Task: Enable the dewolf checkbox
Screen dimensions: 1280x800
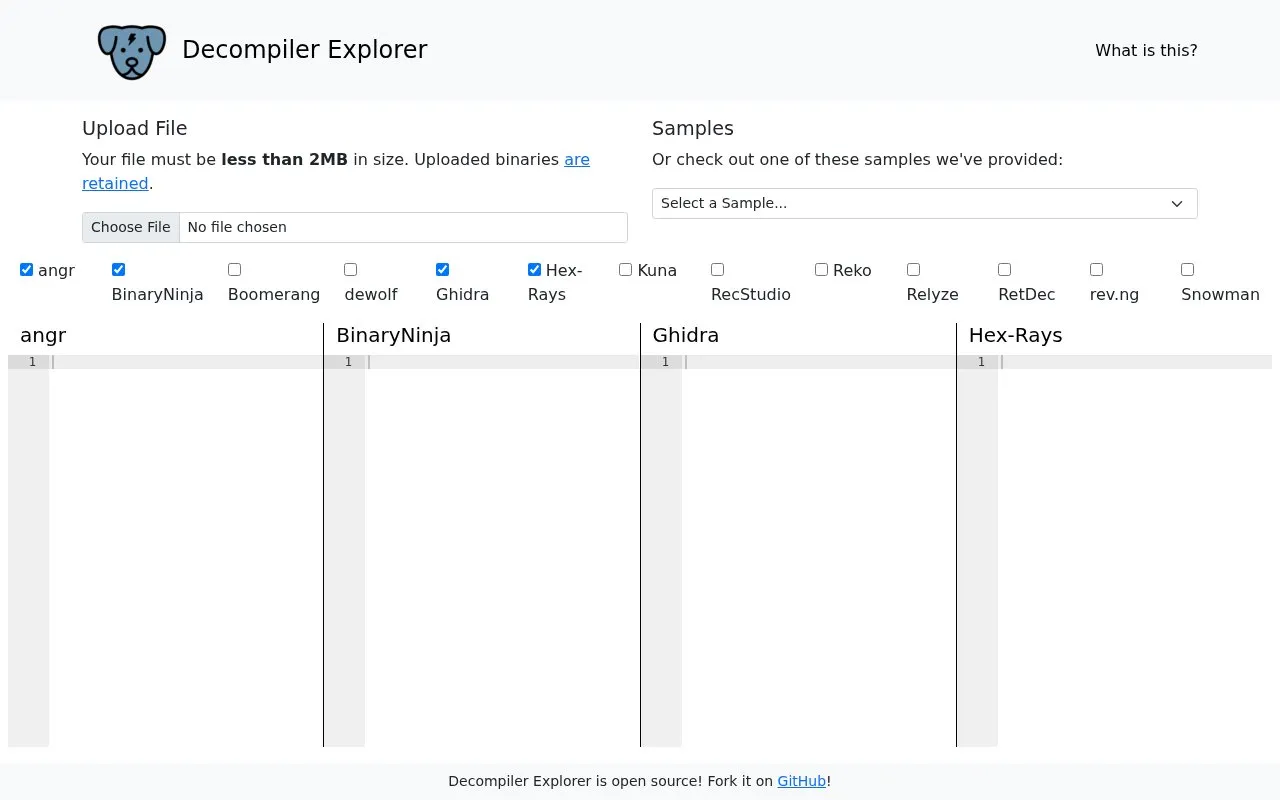Action: (350, 269)
